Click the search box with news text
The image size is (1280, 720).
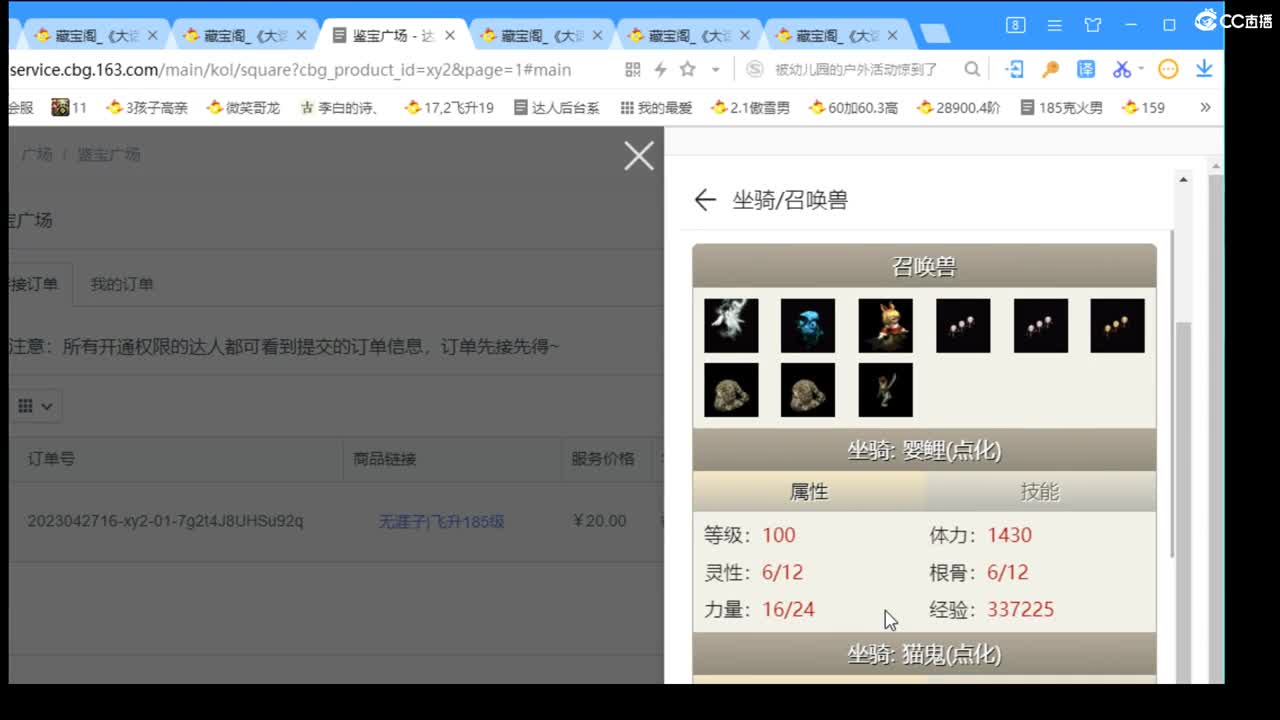coord(856,69)
